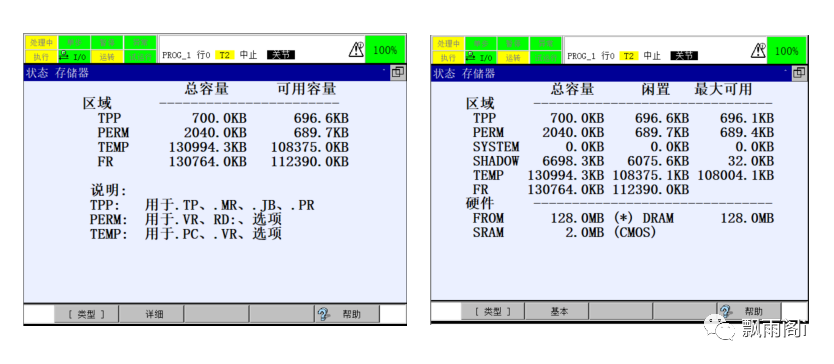Click the 说明: heading in left screen

click(x=109, y=191)
